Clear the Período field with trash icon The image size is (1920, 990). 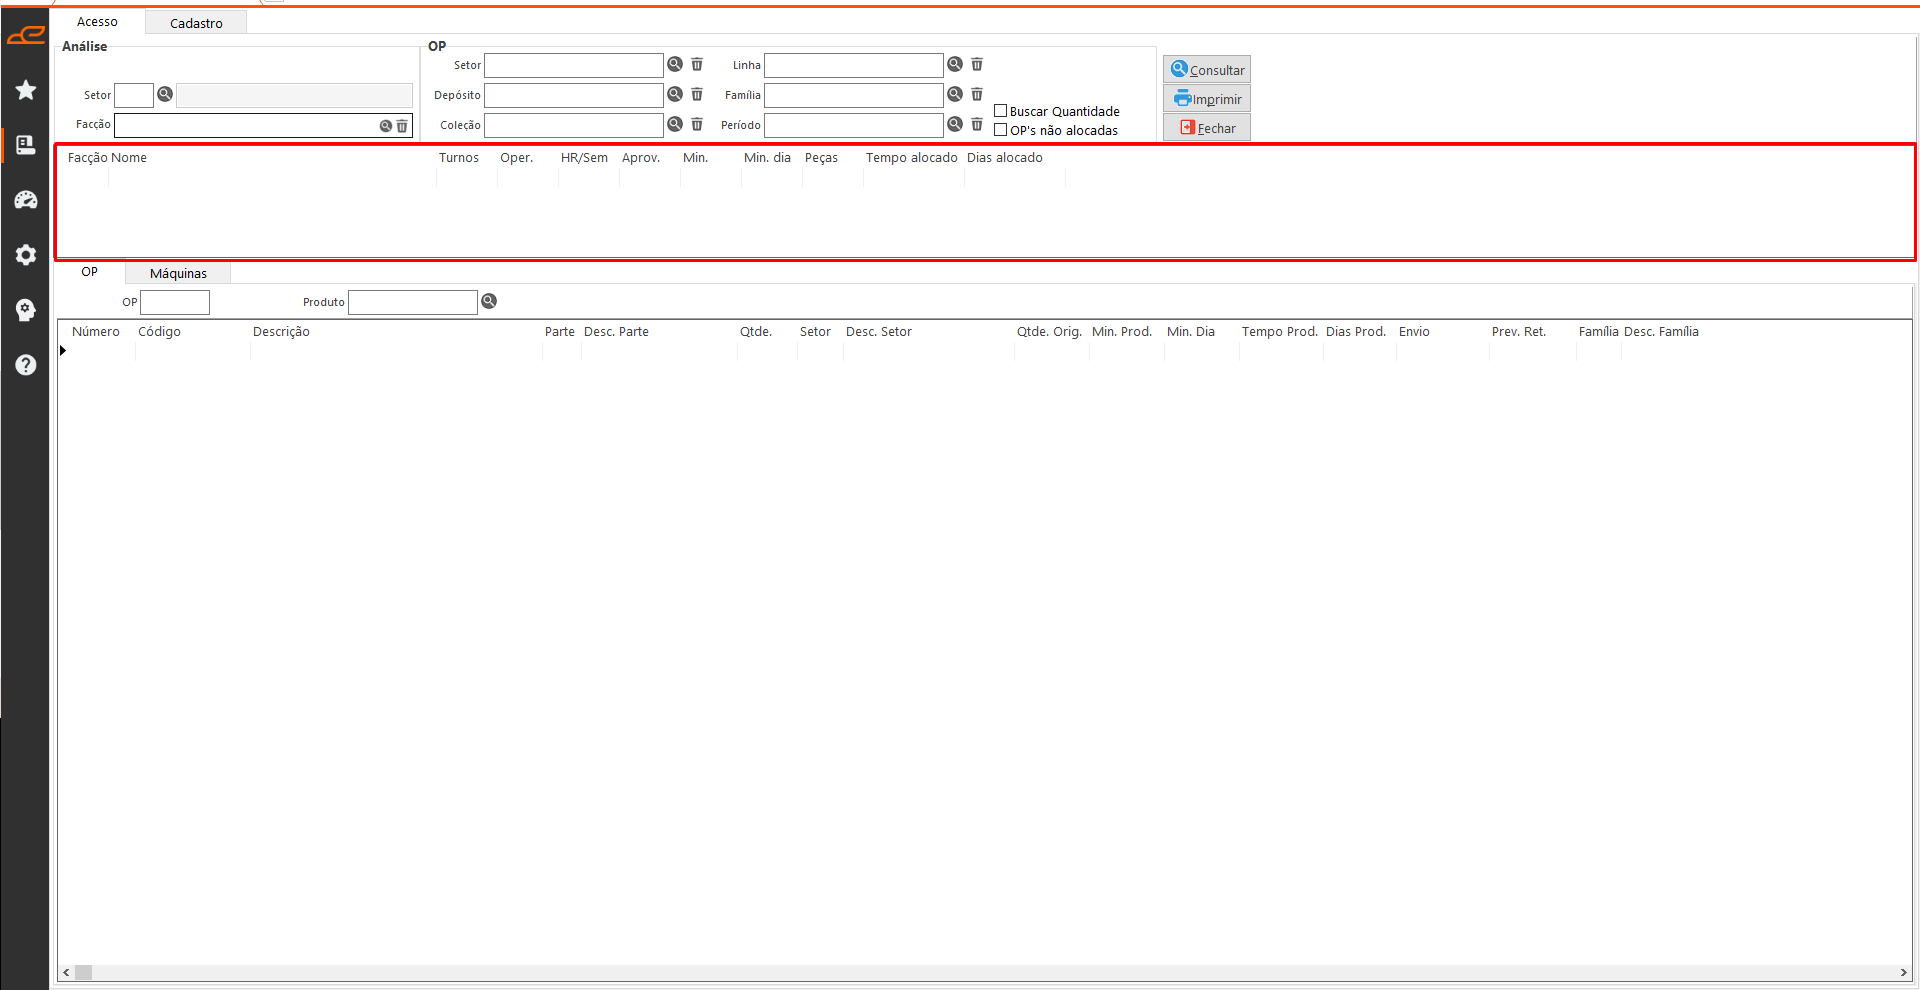pyautogui.click(x=977, y=124)
